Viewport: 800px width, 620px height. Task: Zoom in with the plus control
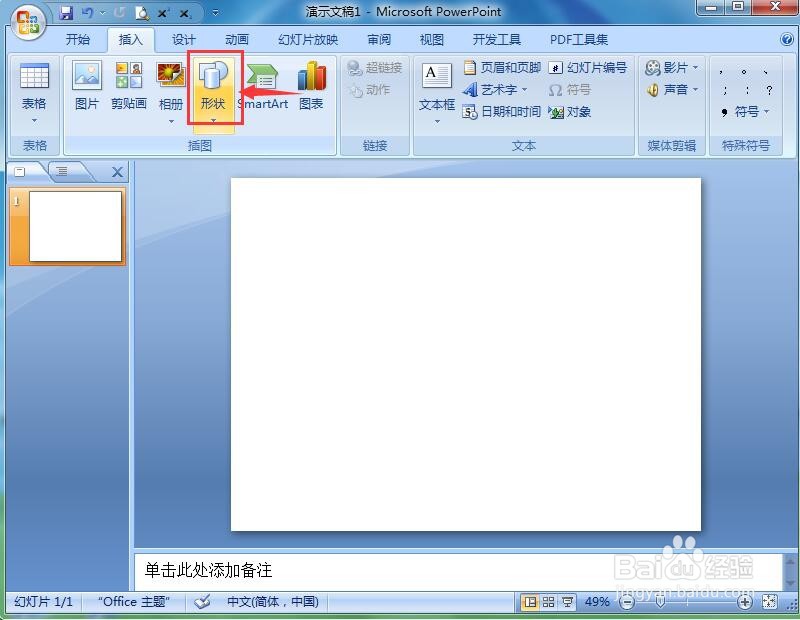(x=743, y=602)
